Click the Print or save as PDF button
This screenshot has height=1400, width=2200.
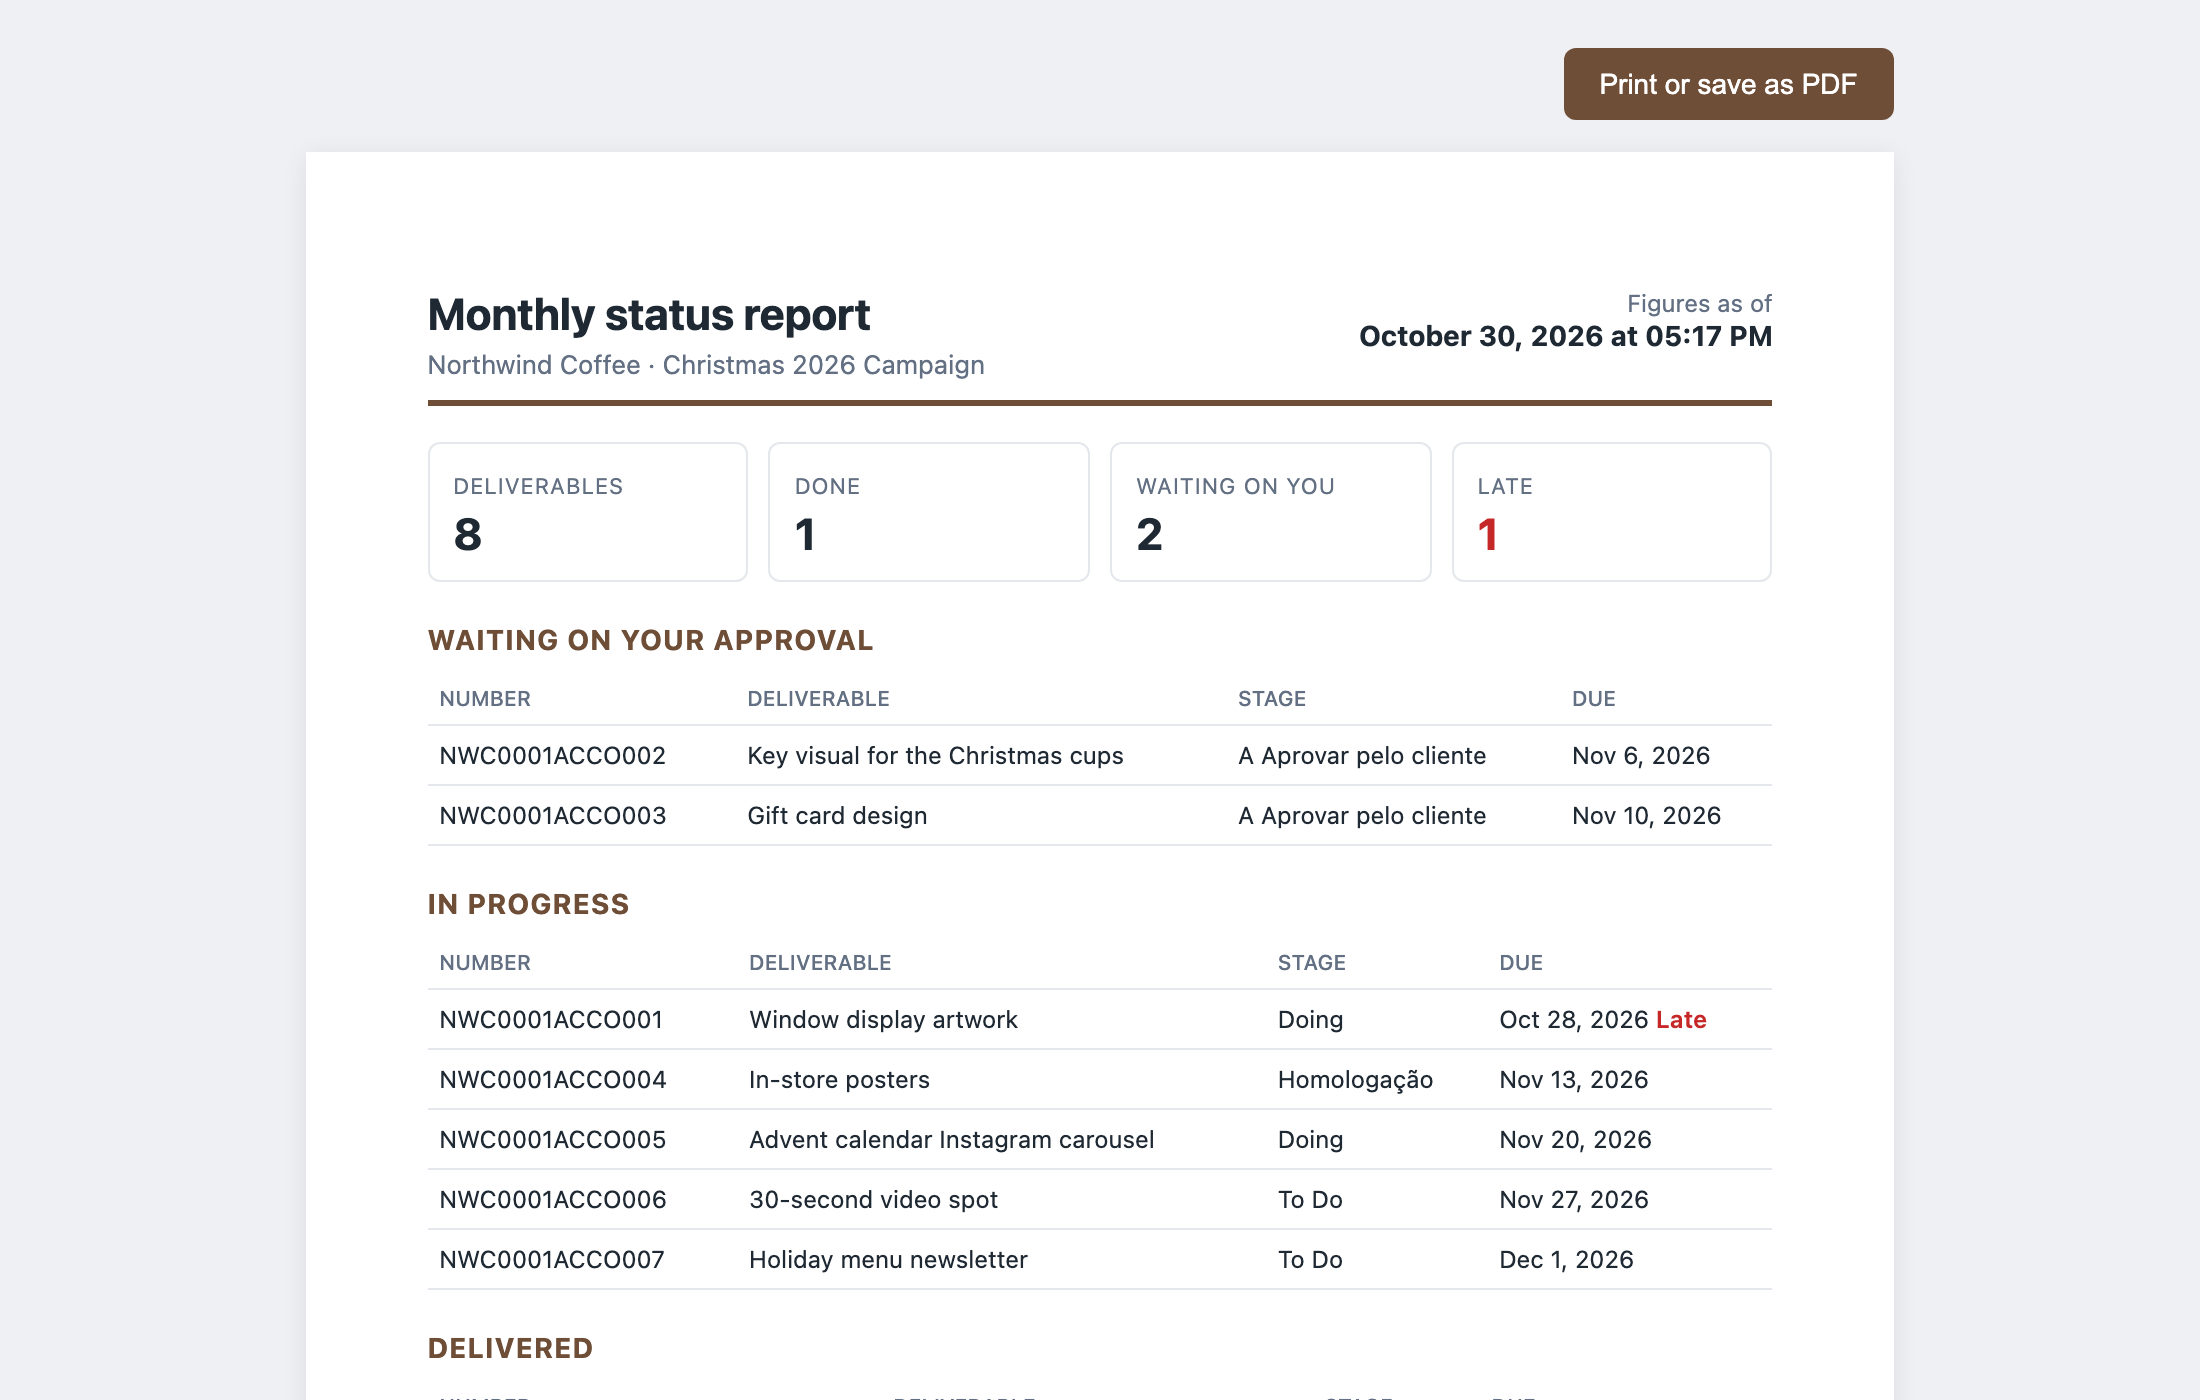[1728, 84]
